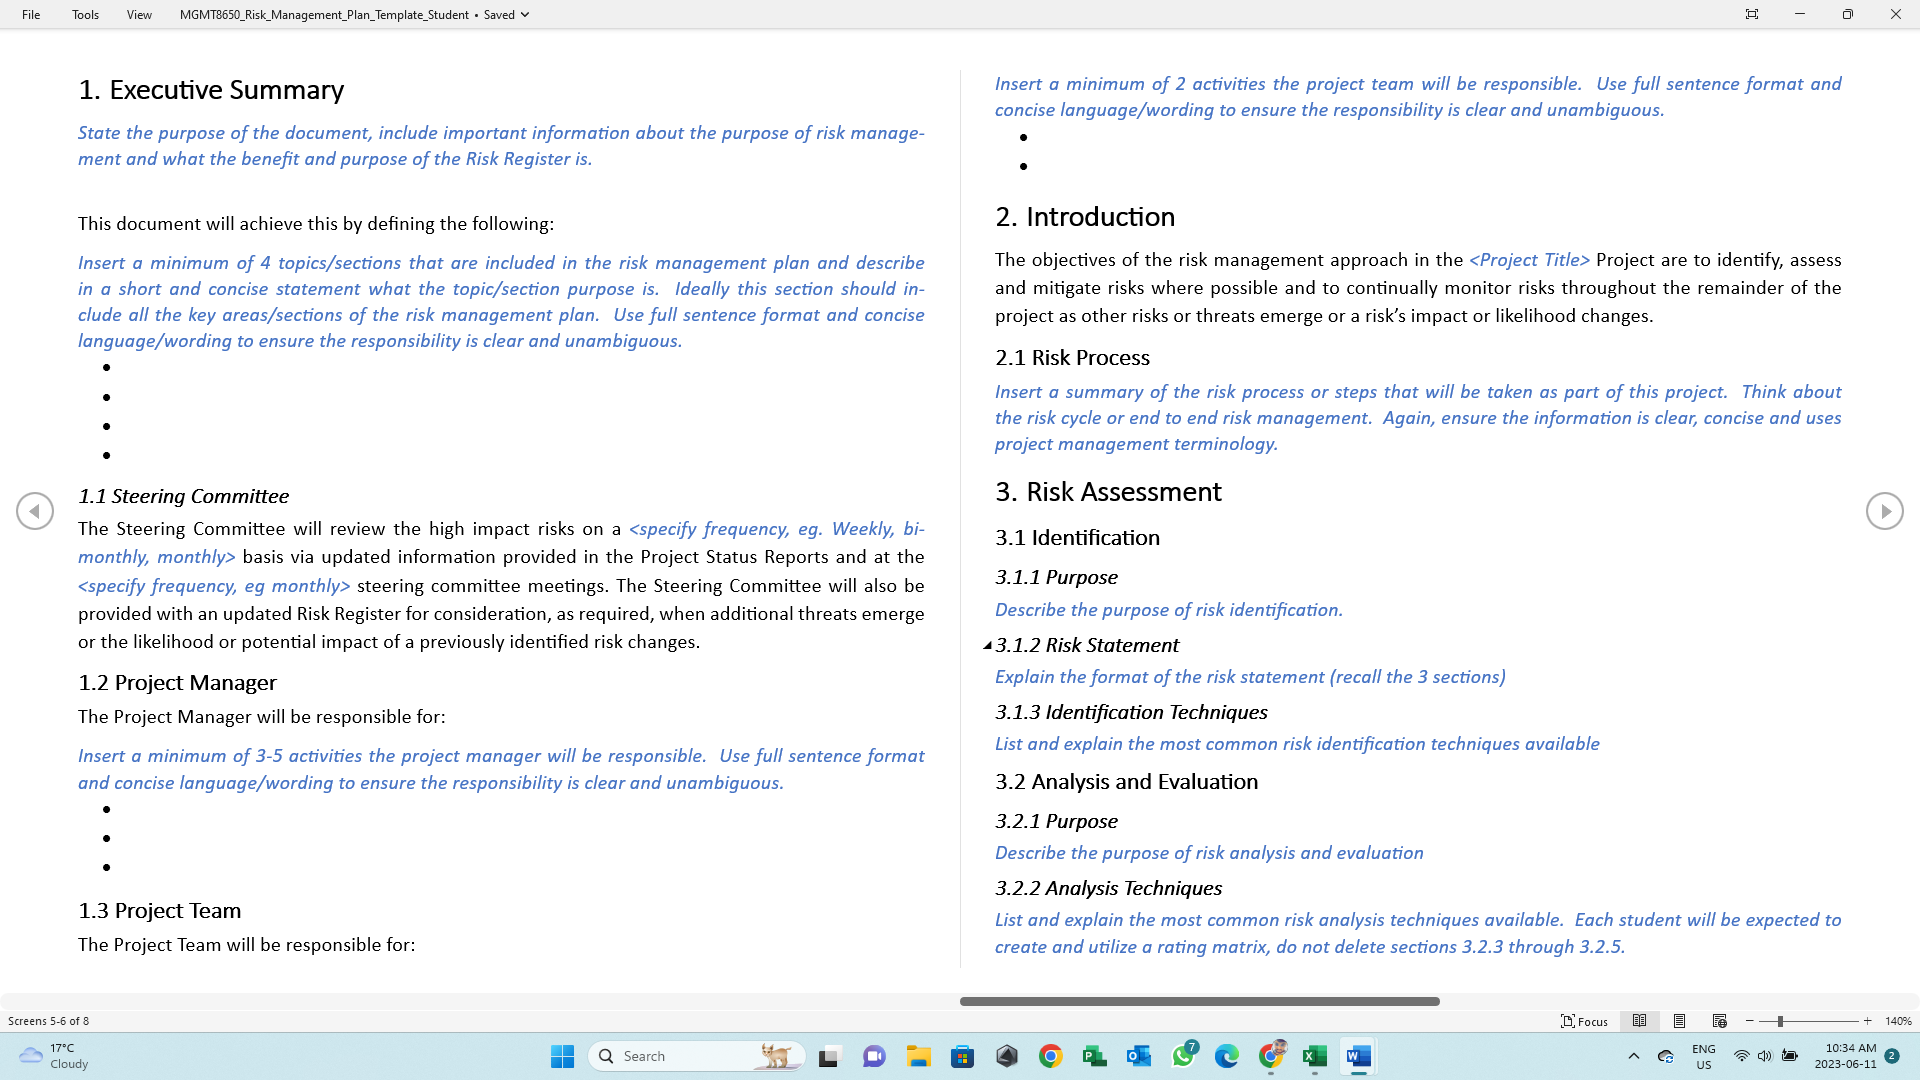This screenshot has height=1080, width=1920.
Task: Open the View menu
Action: pyautogui.click(x=139, y=15)
